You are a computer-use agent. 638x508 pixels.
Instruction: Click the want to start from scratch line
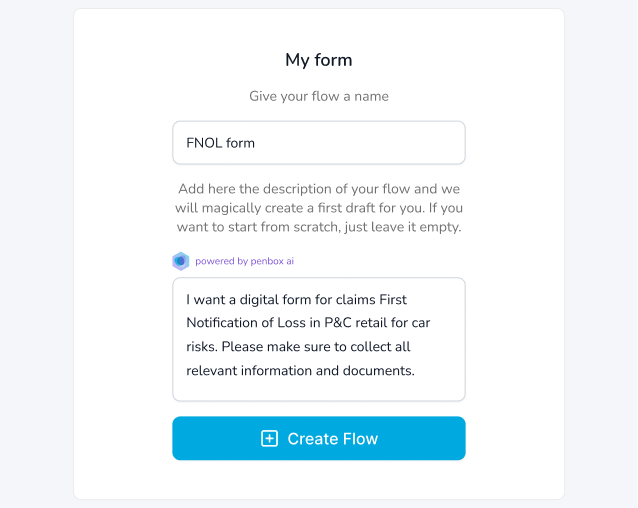coord(319,227)
